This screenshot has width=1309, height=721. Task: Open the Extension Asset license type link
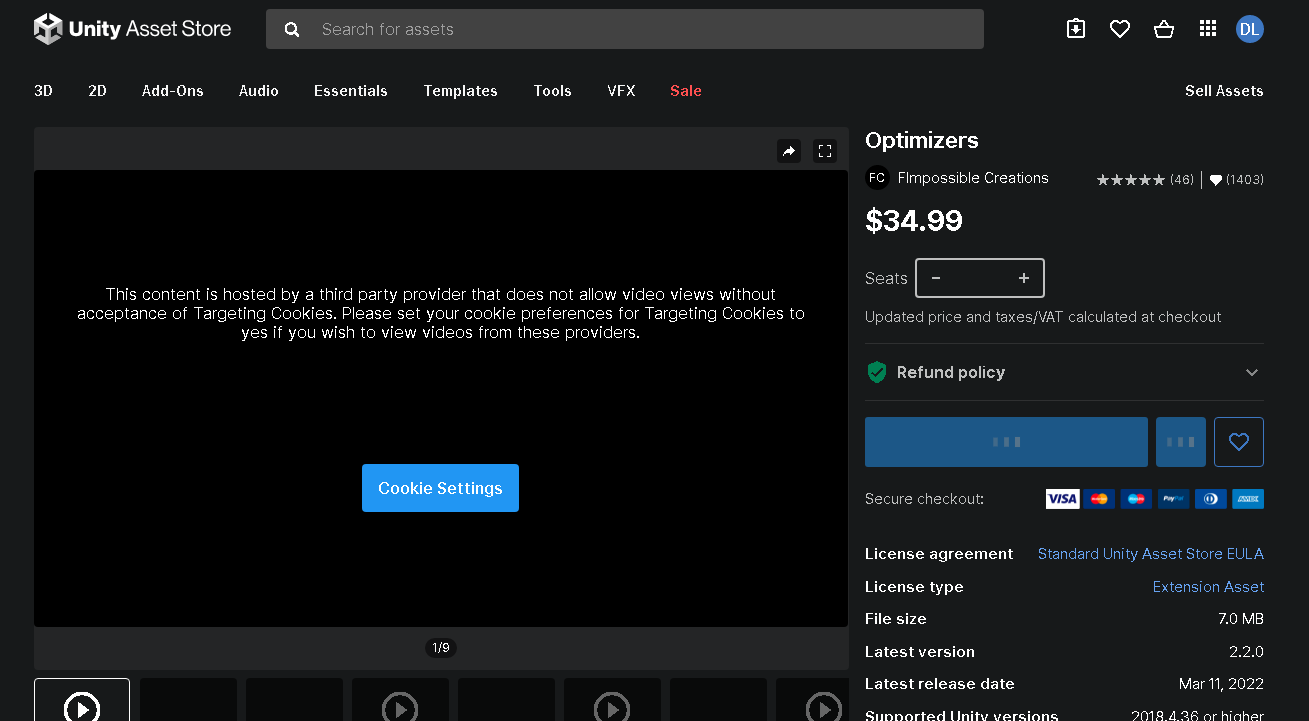click(1208, 587)
